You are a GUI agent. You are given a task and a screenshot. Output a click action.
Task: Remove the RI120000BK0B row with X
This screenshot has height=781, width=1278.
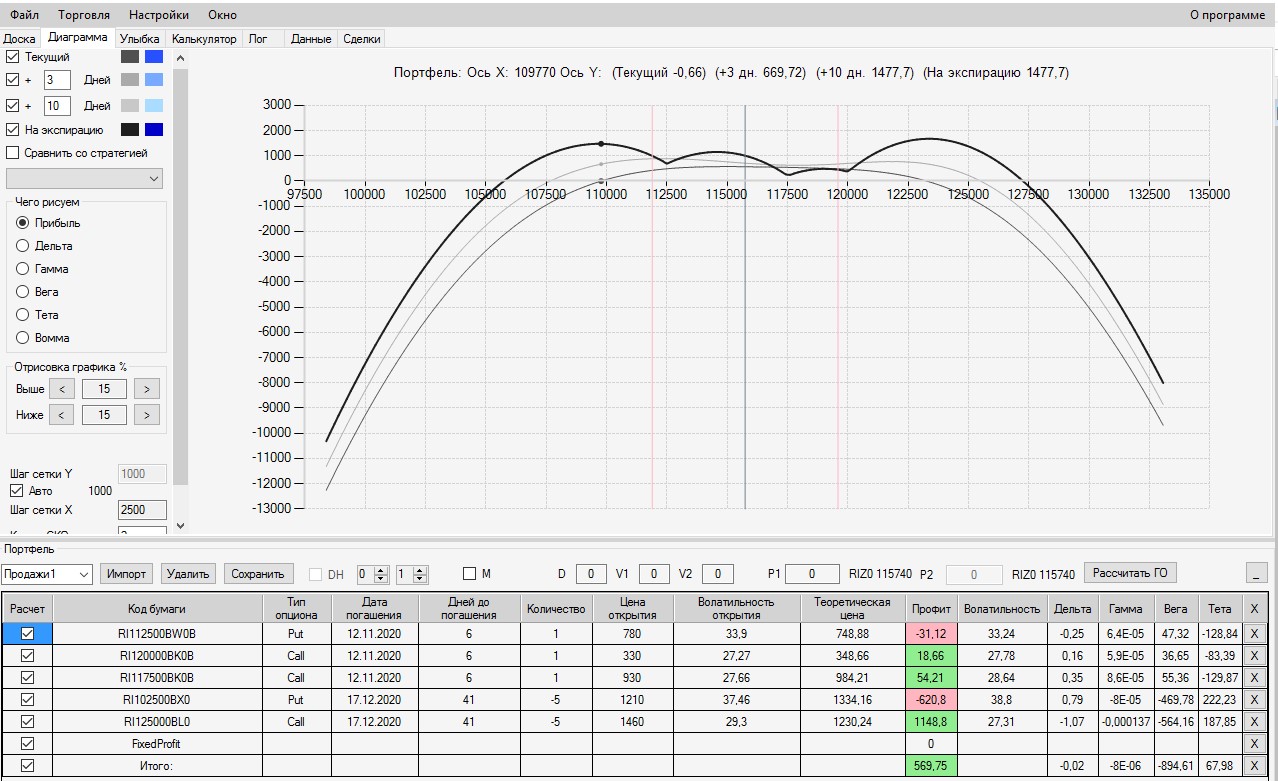pyautogui.click(x=1254, y=656)
